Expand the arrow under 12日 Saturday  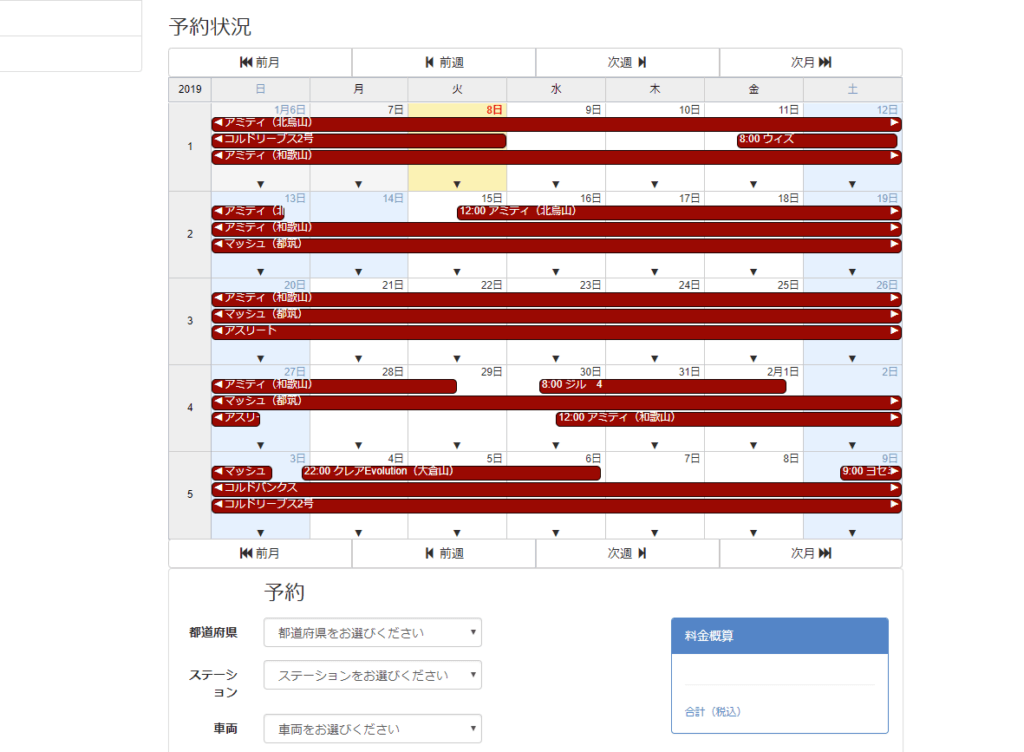[852, 185]
